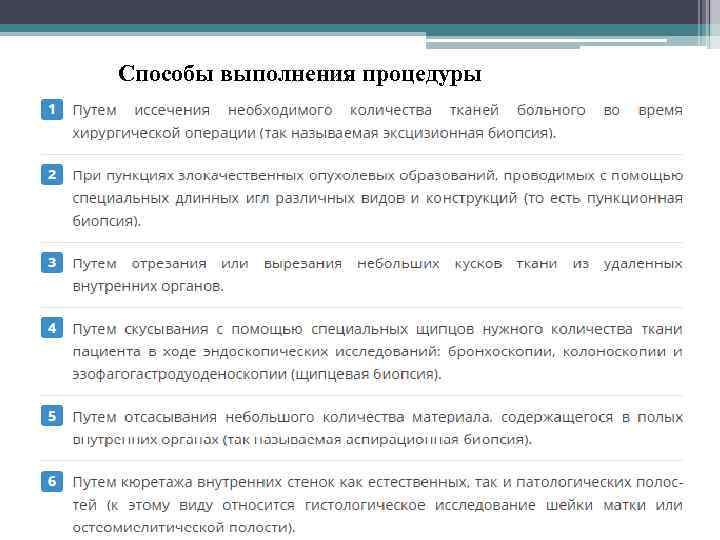Image resolution: width=720 pixels, height=540 pixels.
Task: Click word "вырезания" in item 3
Action: point(303,264)
